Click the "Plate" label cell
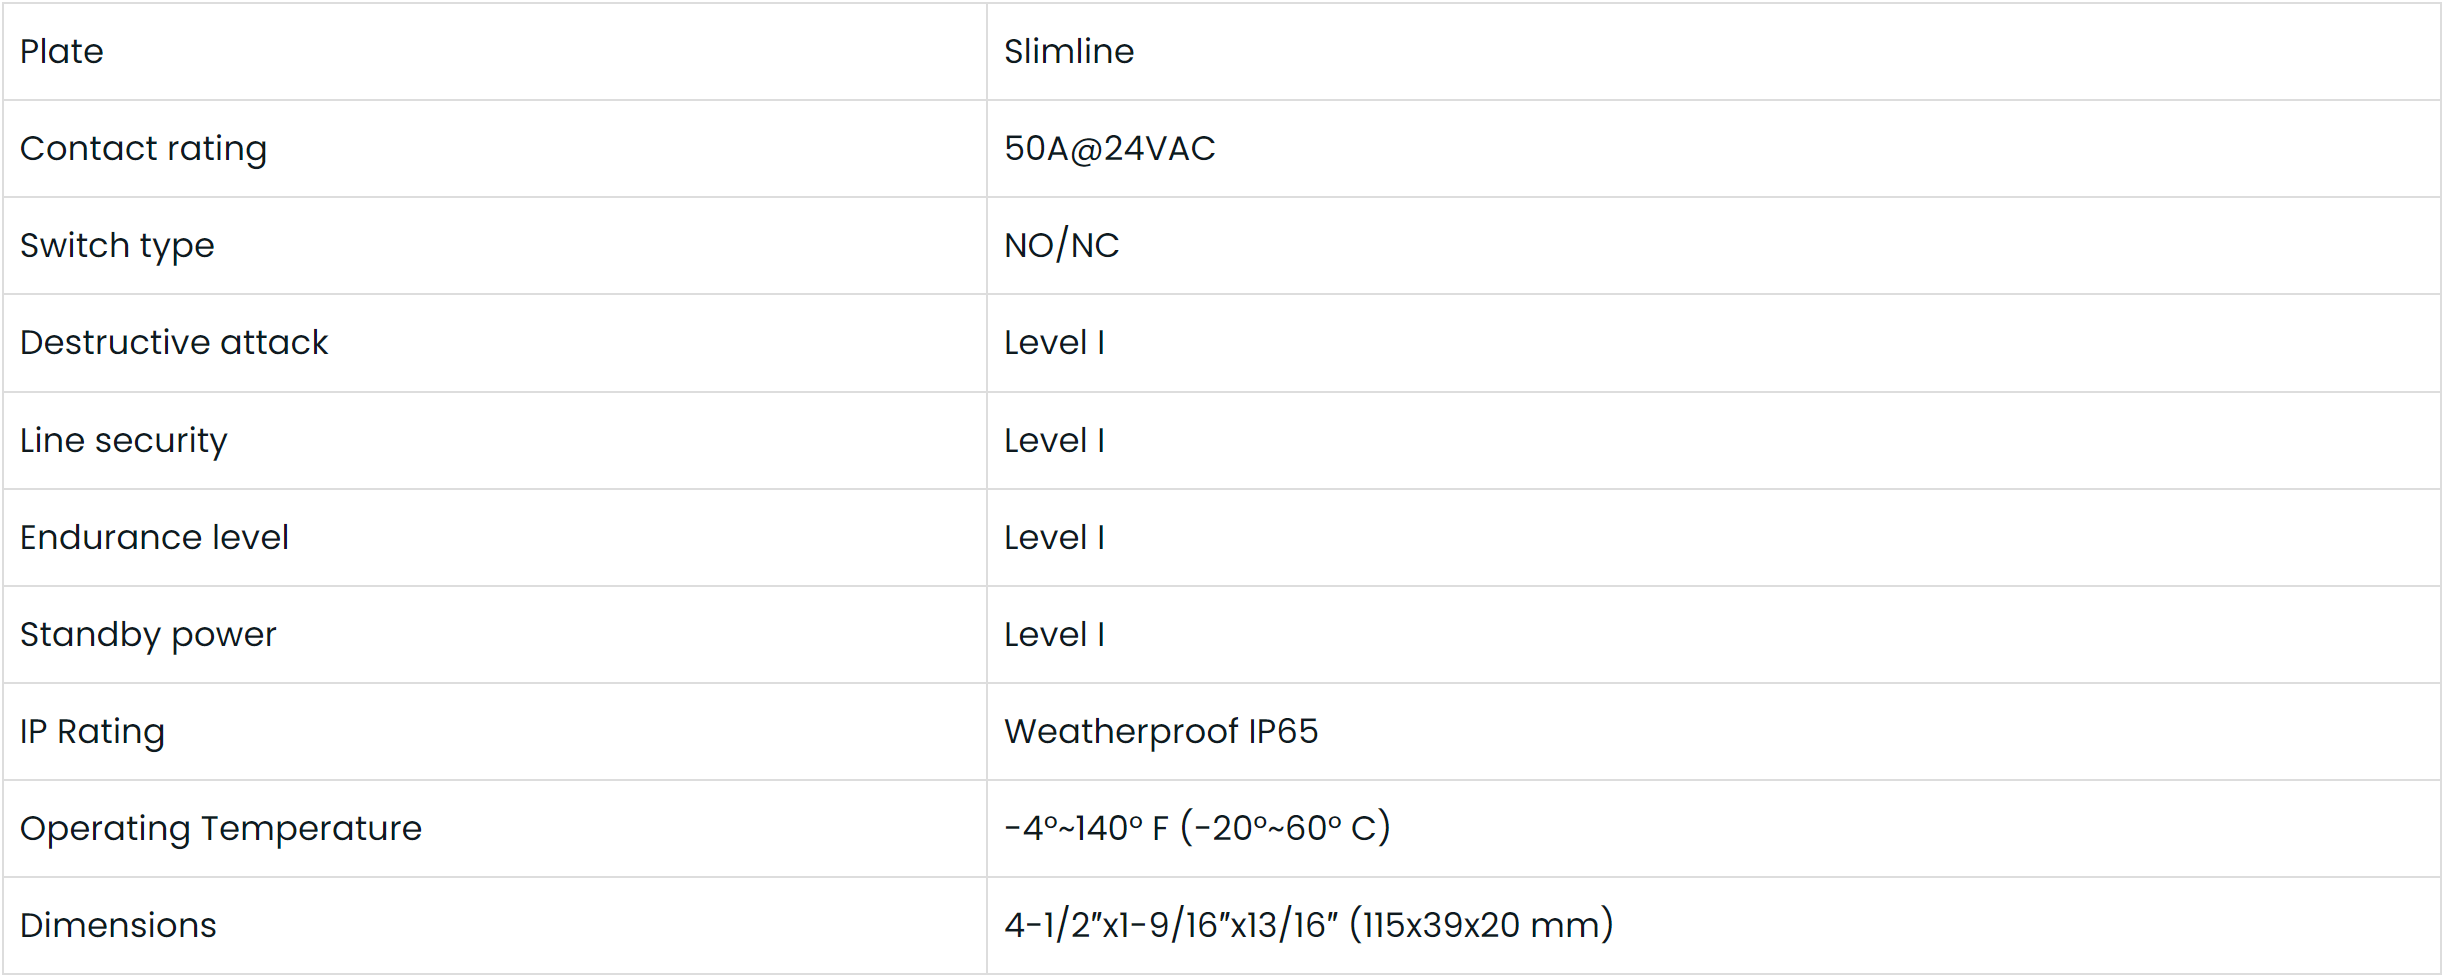This screenshot has height=977, width=2445. tap(62, 52)
